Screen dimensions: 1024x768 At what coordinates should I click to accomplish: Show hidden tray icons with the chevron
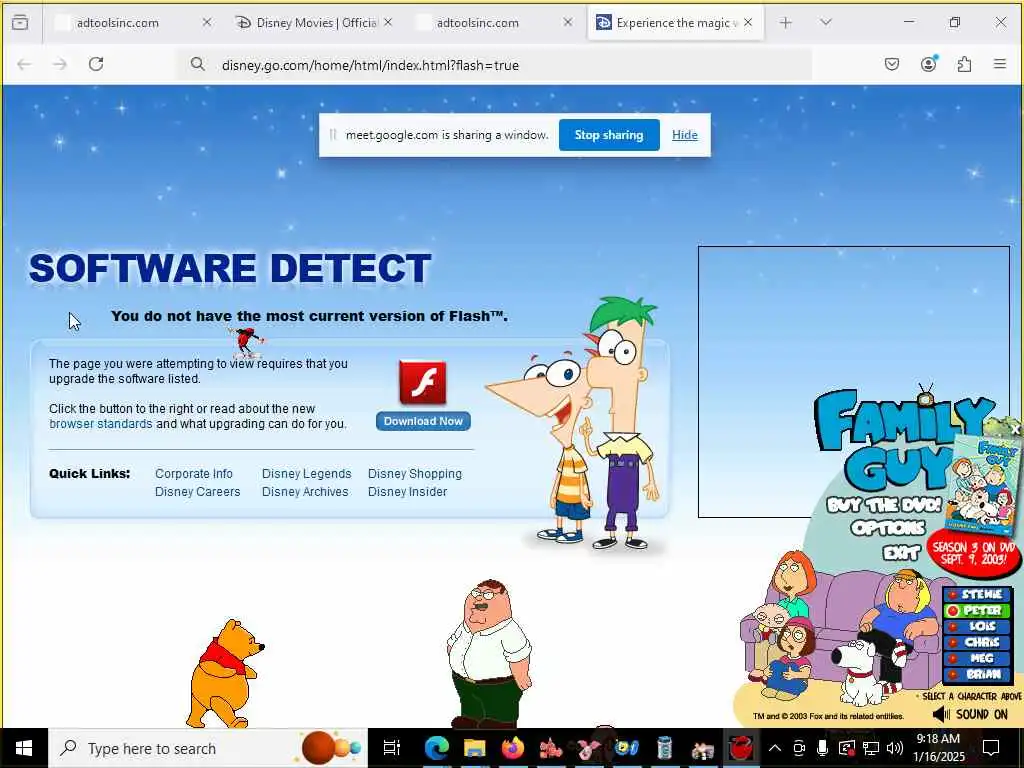tap(775, 748)
